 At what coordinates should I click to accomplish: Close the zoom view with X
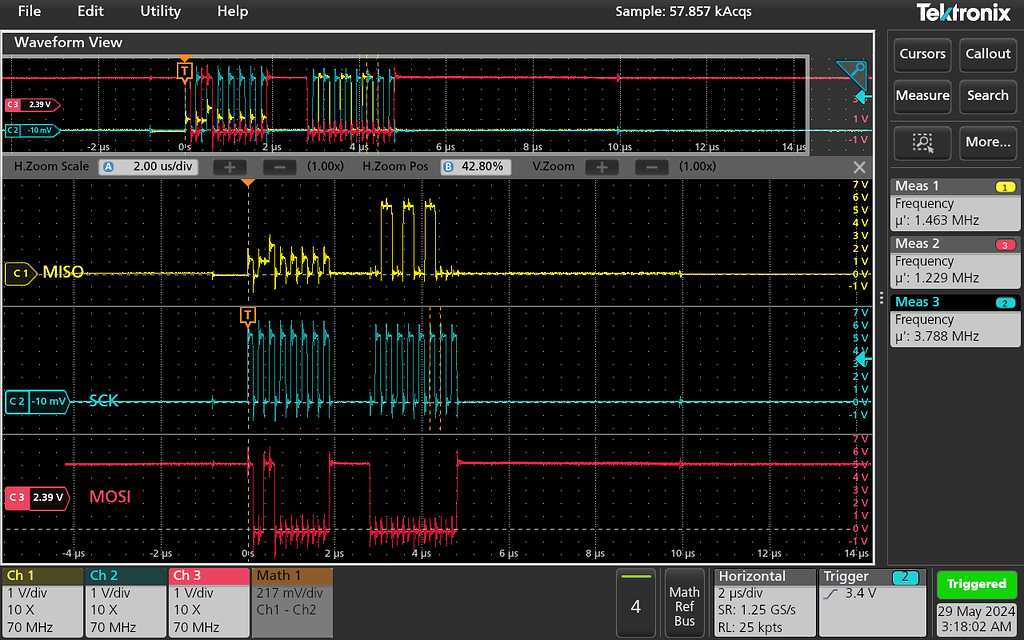pyautogui.click(x=859, y=167)
